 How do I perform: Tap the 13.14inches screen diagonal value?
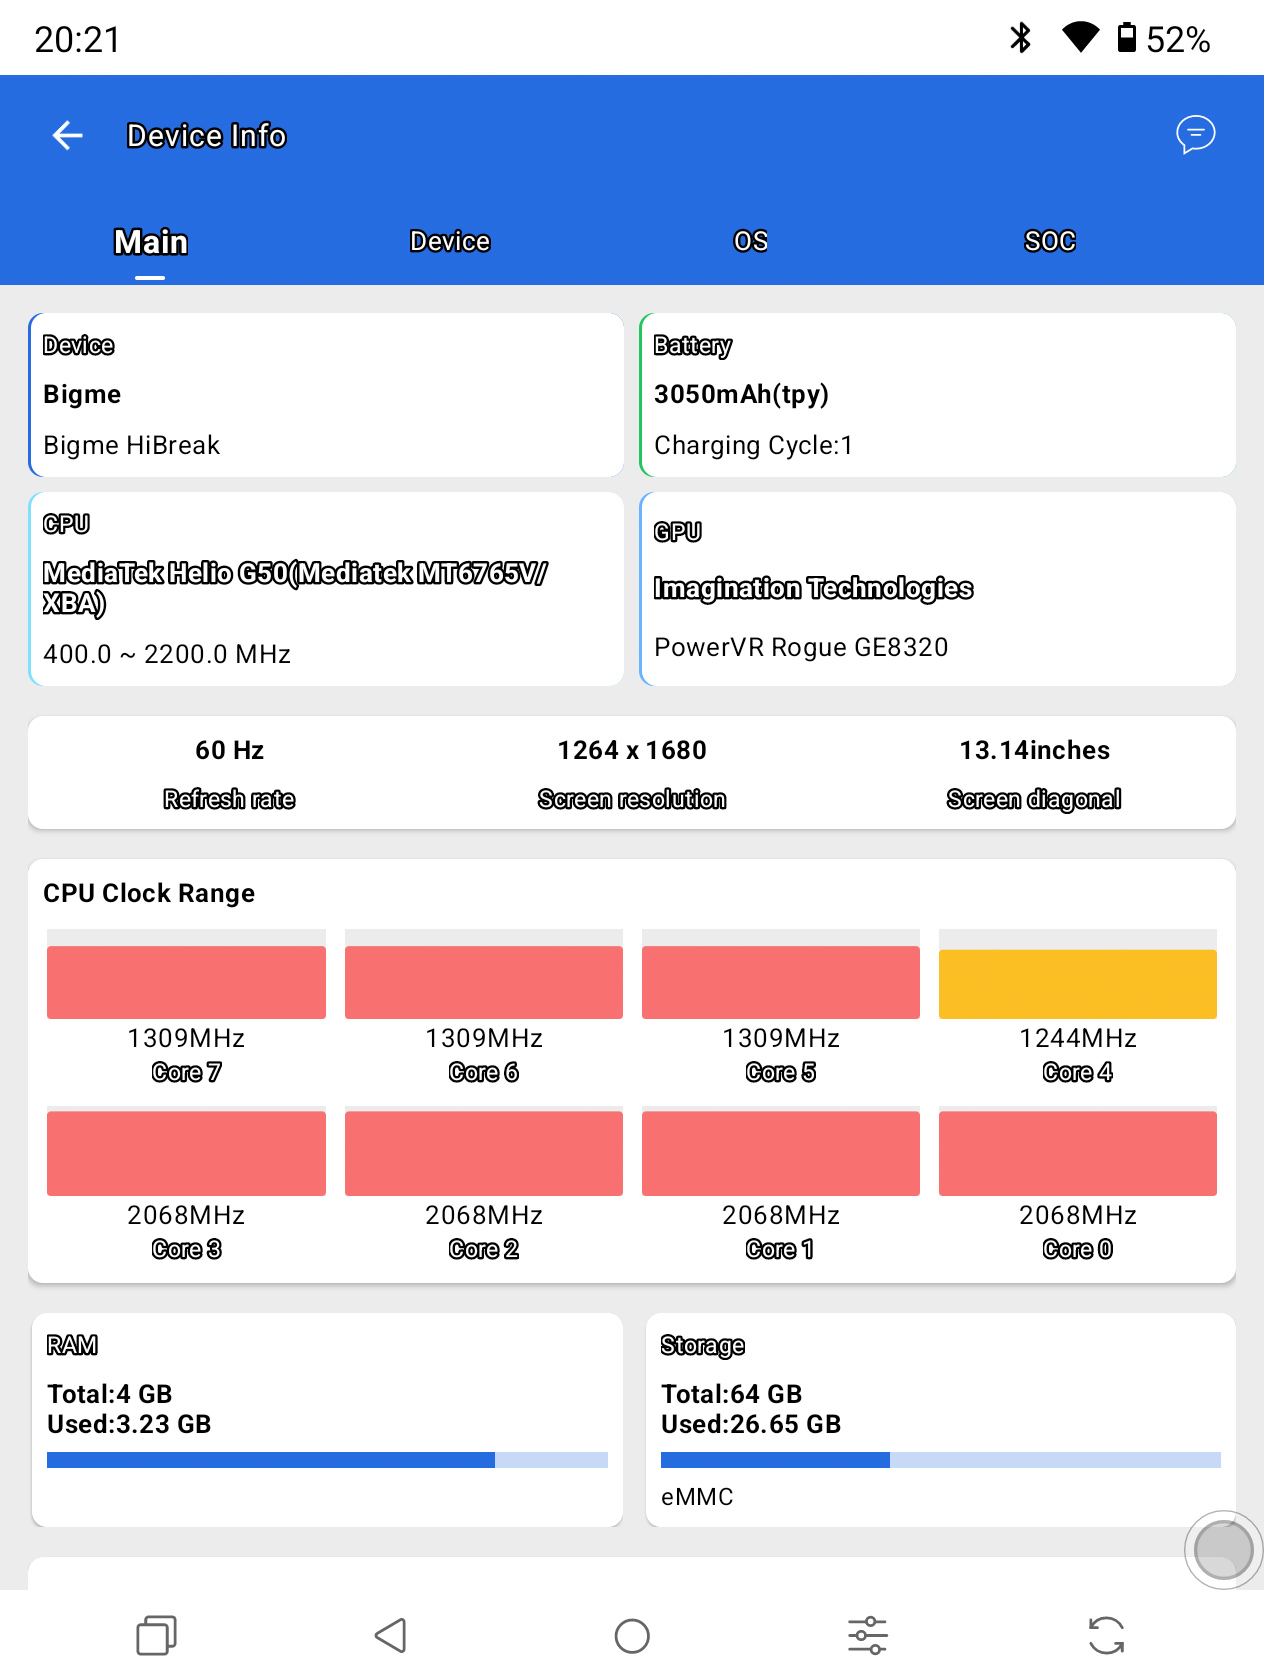point(1035,750)
